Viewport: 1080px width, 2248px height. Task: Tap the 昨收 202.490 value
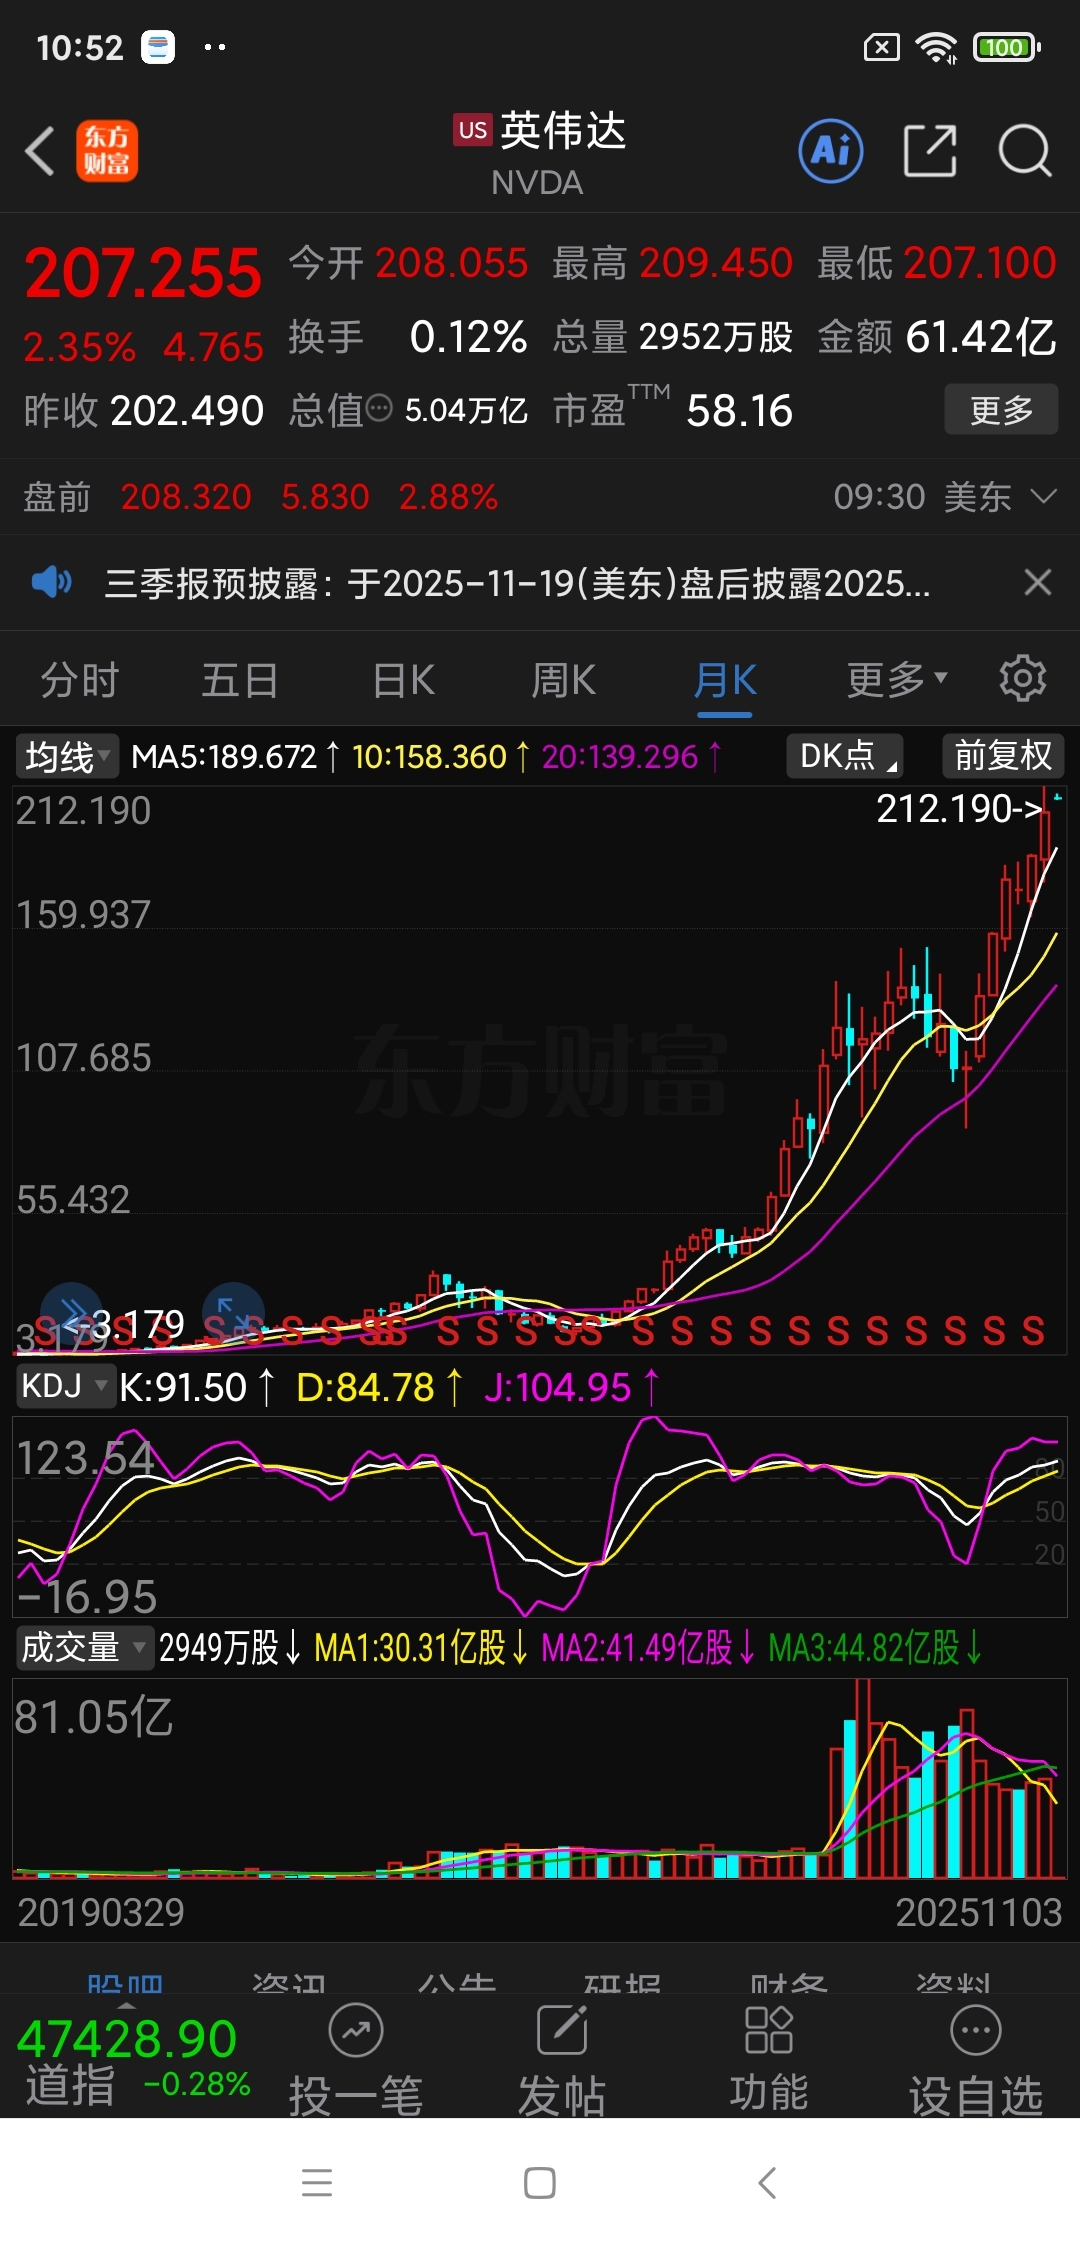(187, 410)
